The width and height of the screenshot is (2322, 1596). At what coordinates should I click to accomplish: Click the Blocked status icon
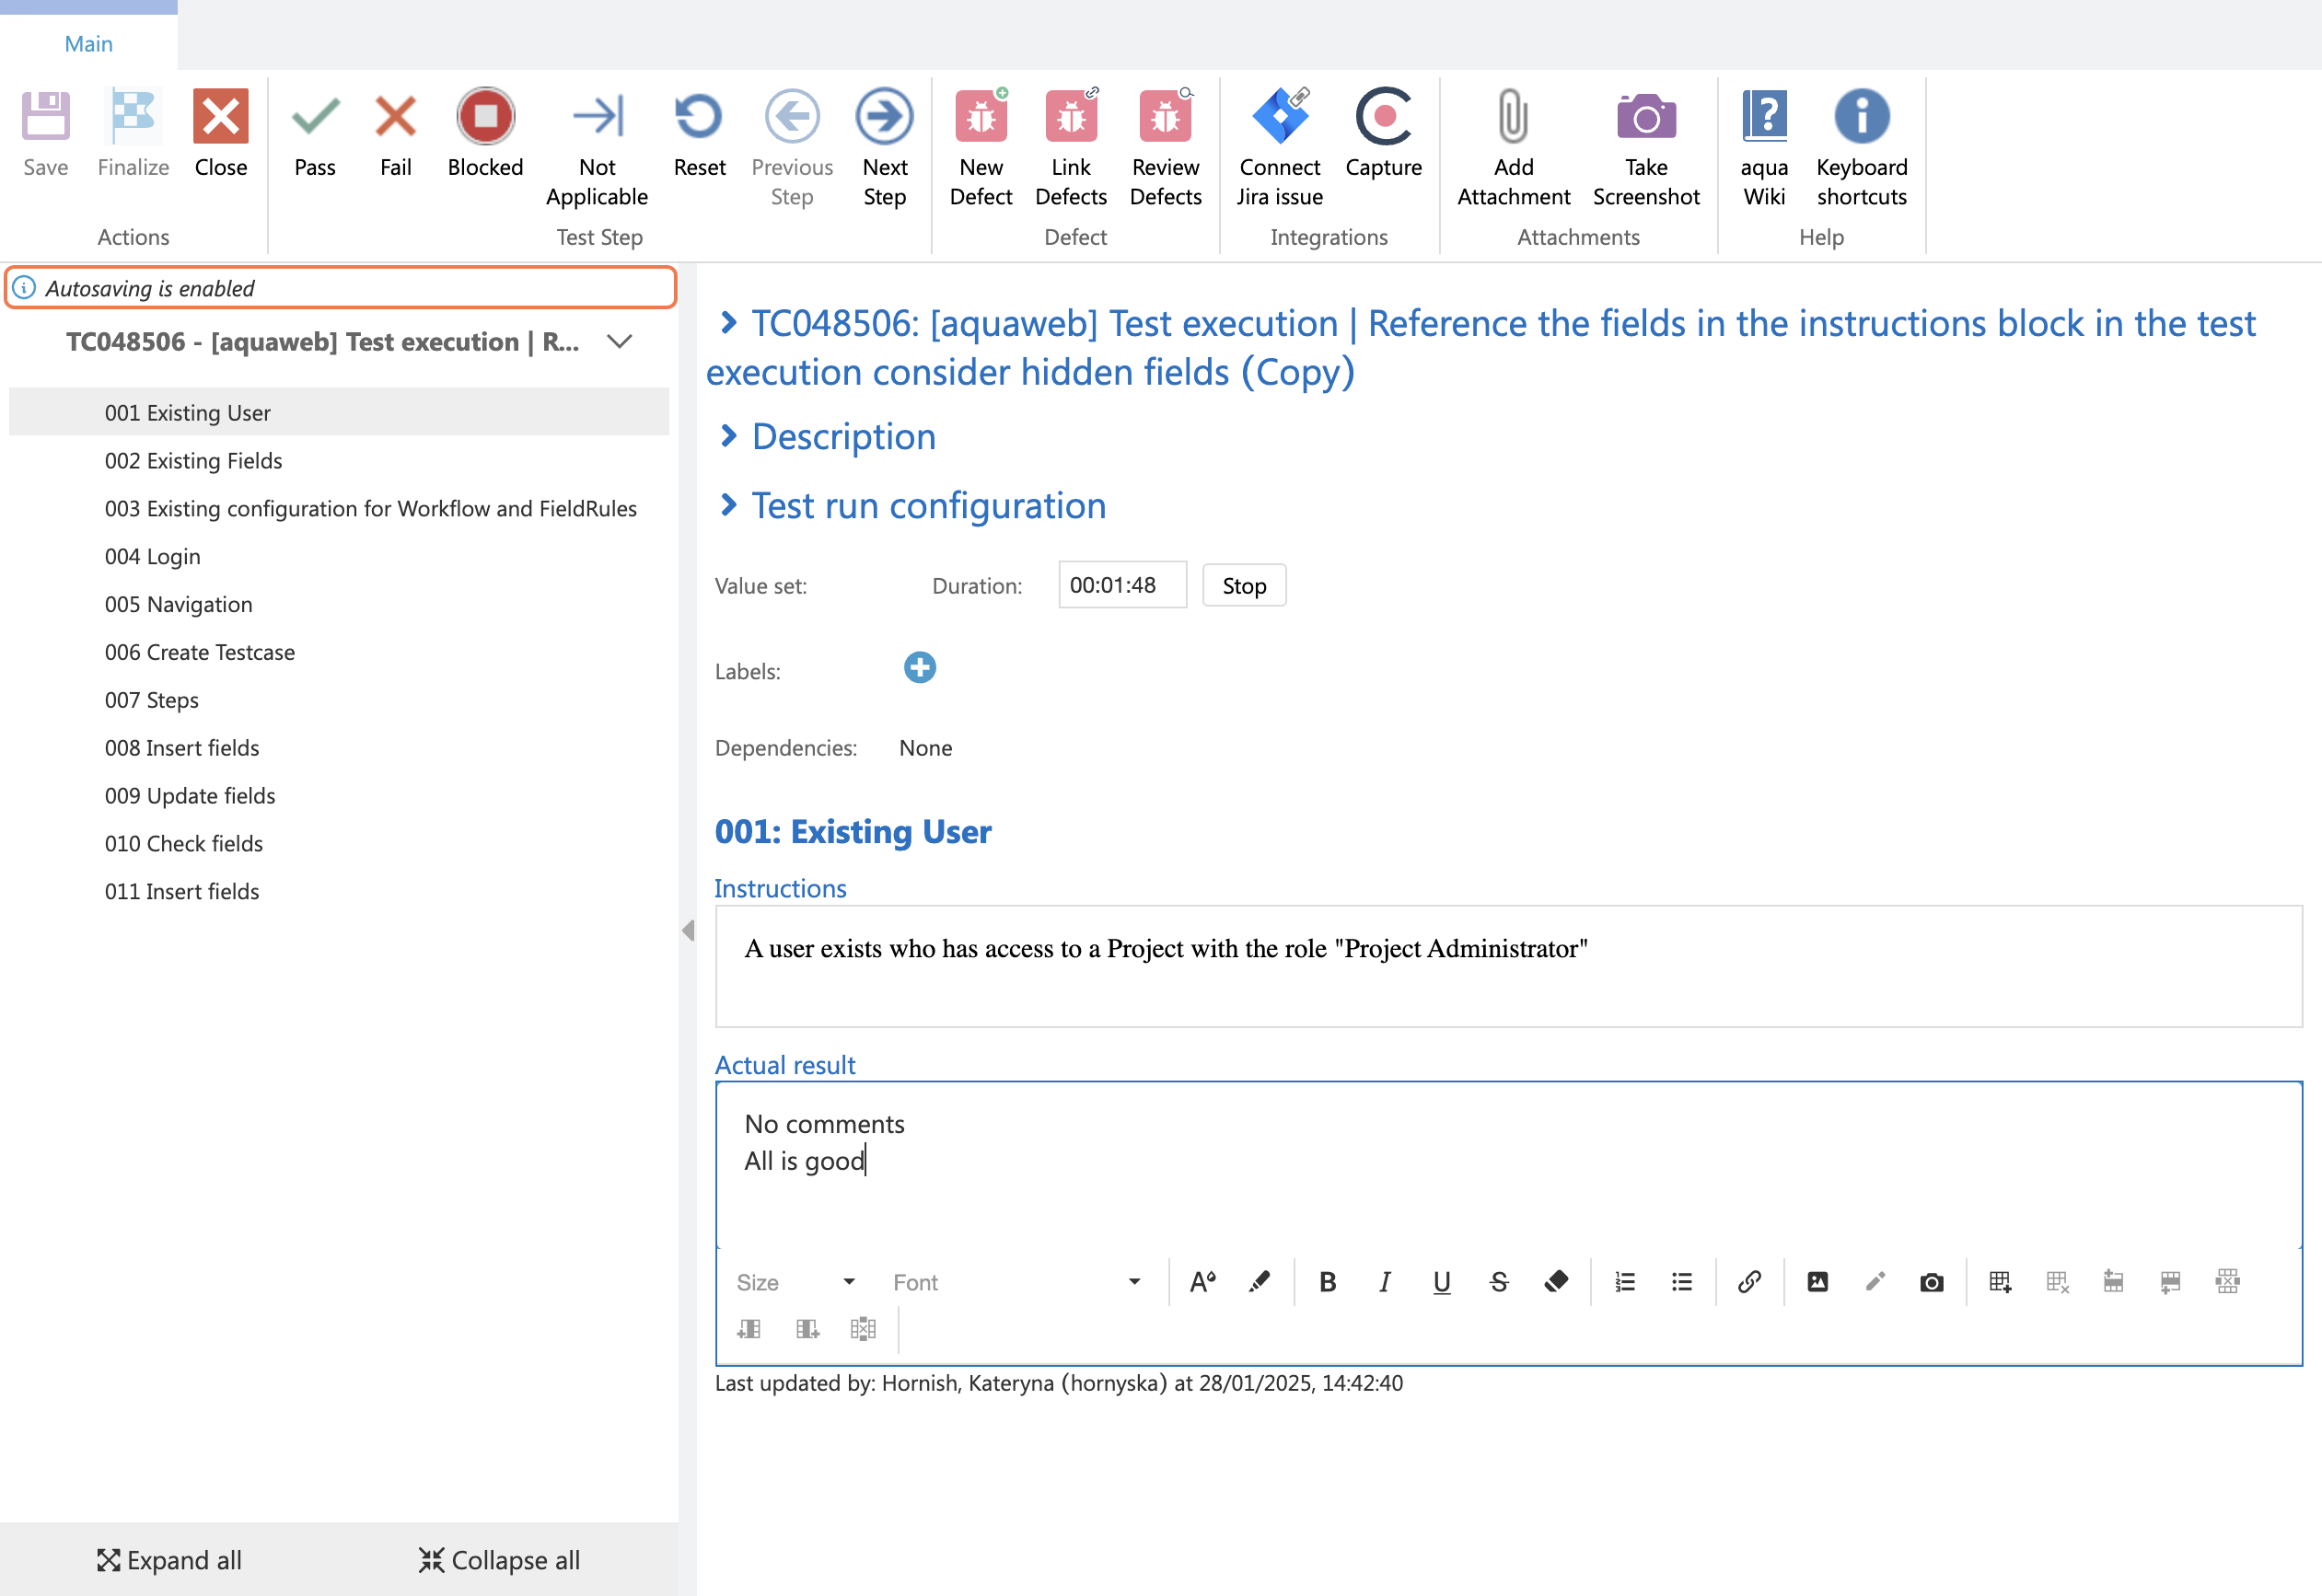(485, 118)
